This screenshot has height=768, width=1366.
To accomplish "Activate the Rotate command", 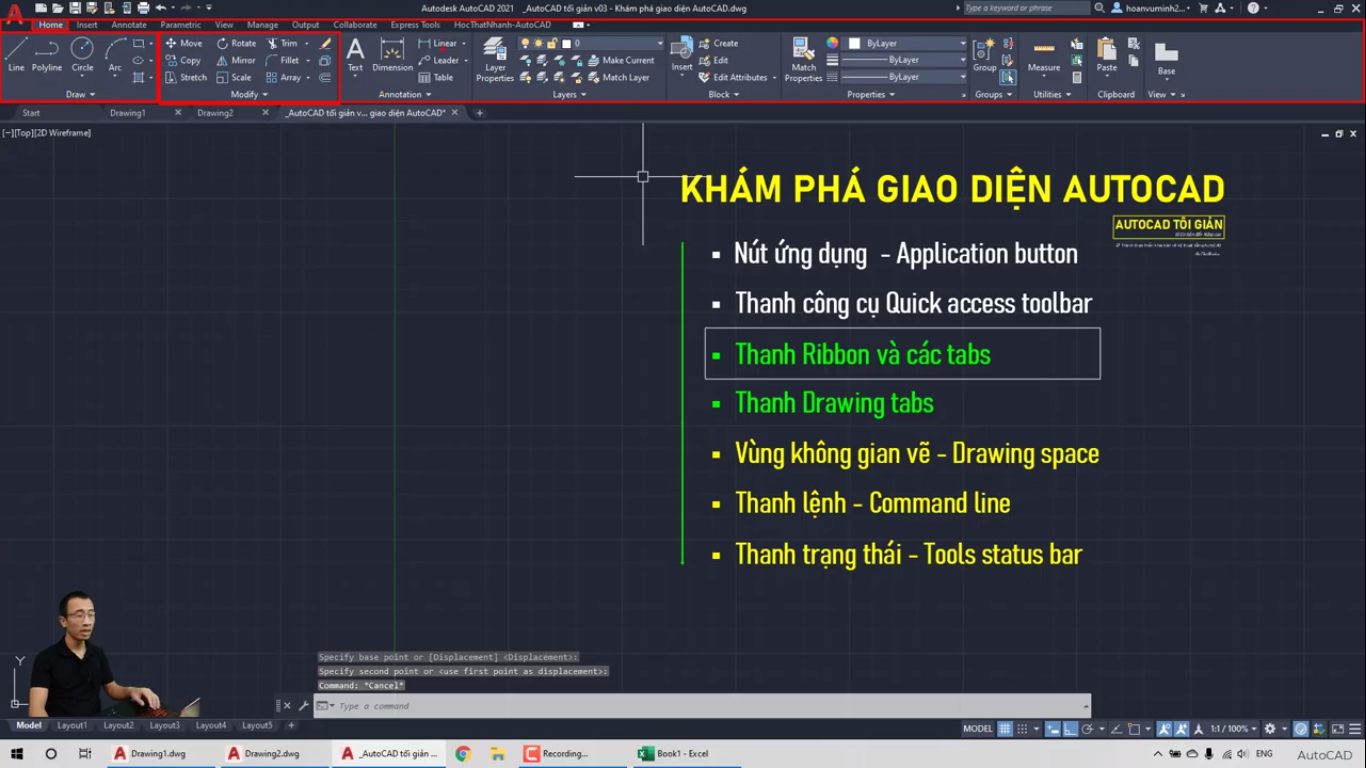I will tap(236, 43).
